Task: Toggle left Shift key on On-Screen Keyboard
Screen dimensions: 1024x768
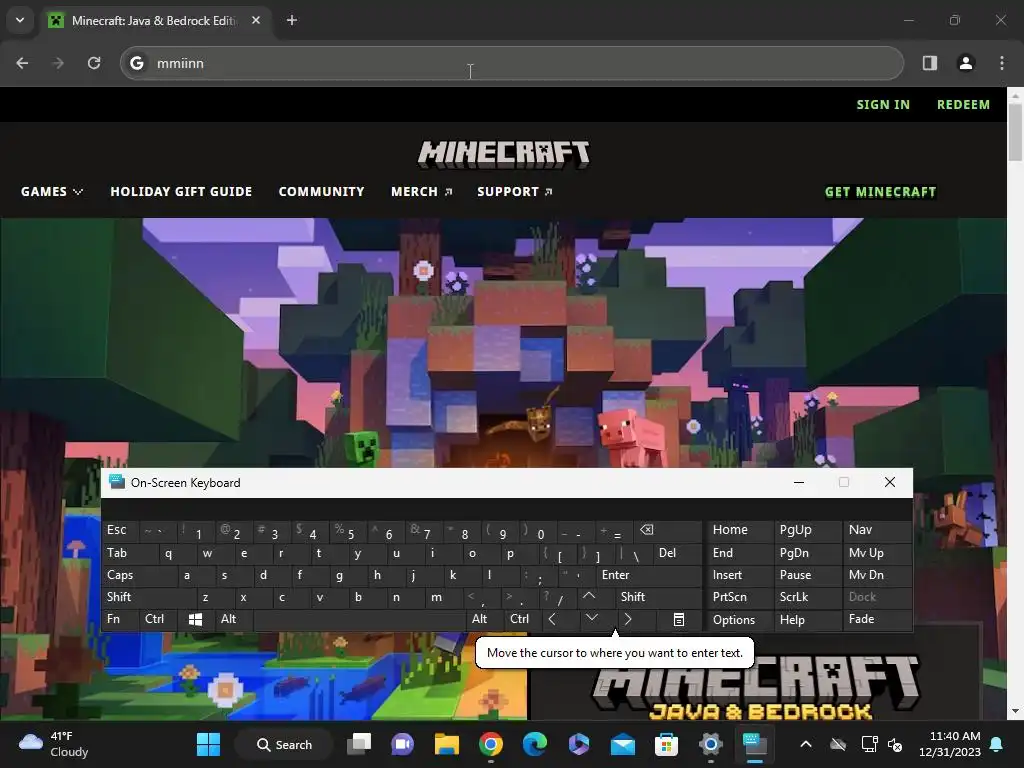Action: [x=148, y=597]
